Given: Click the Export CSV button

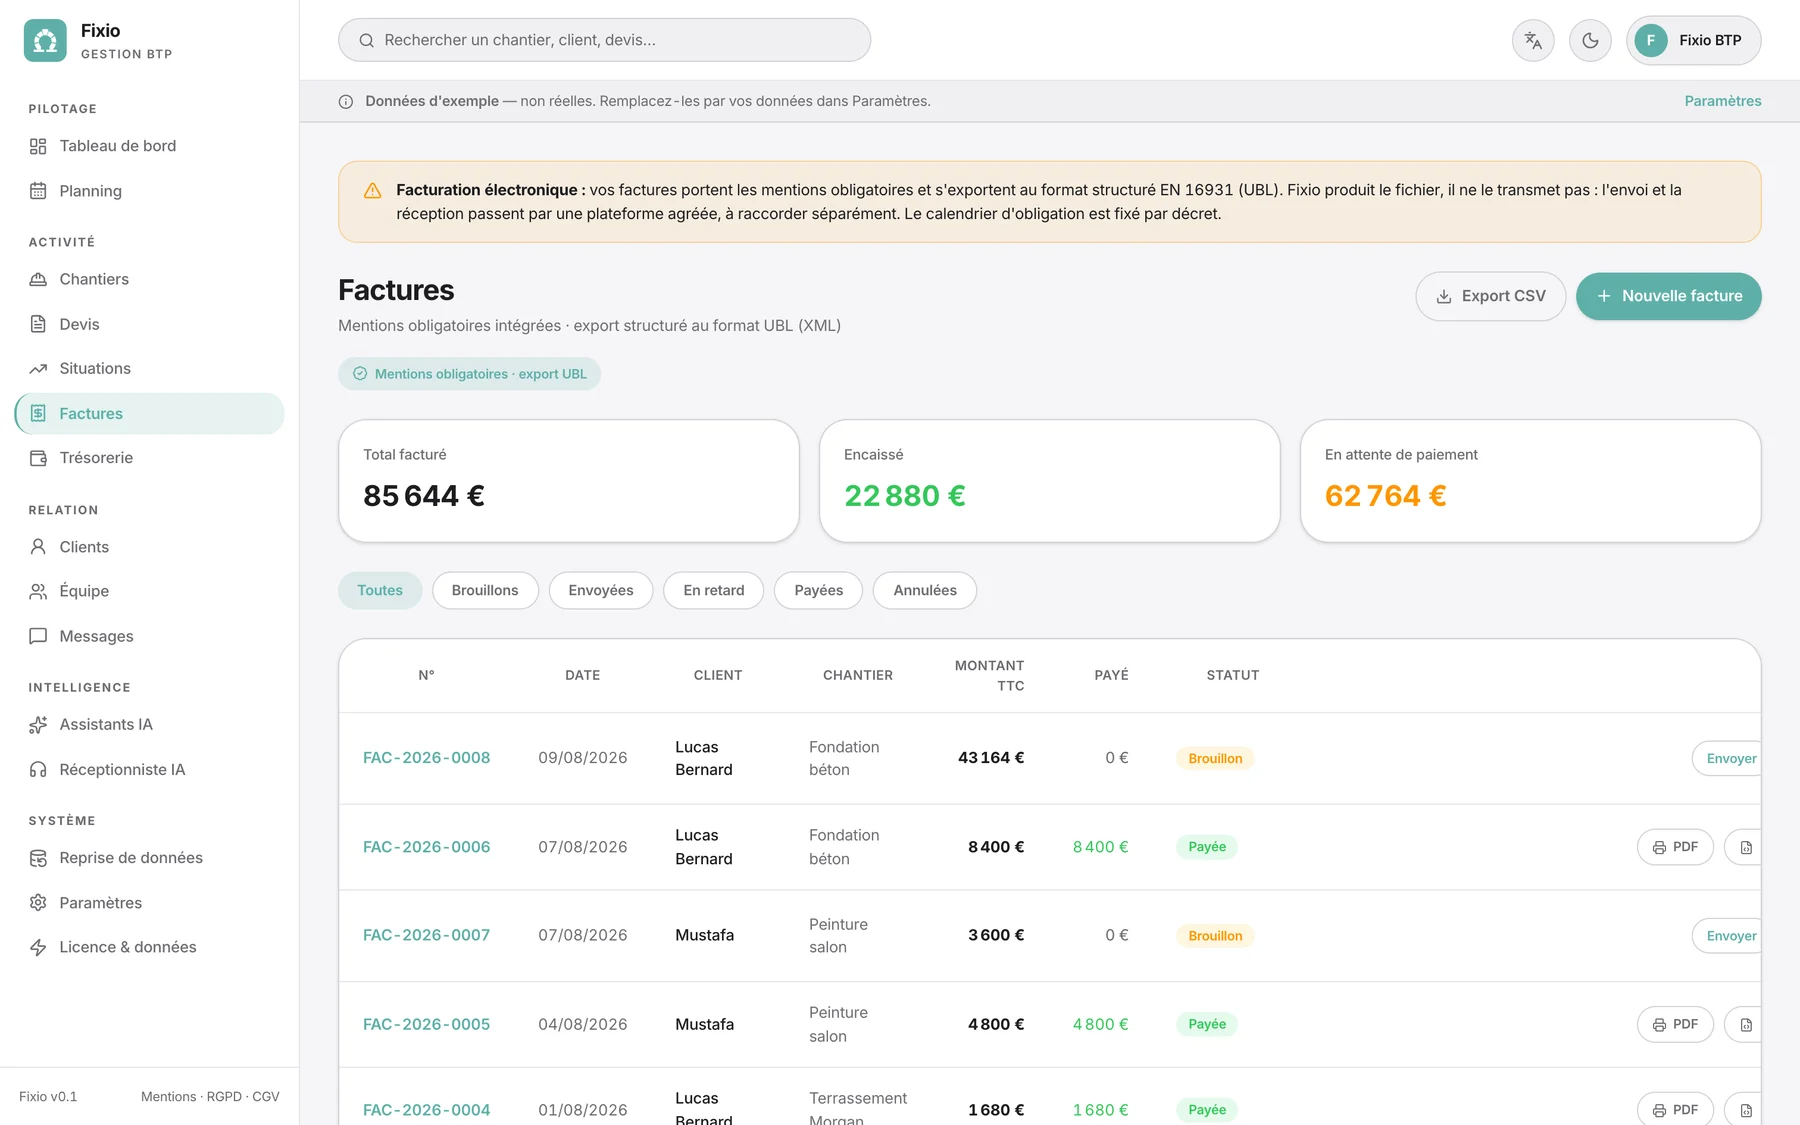Looking at the screenshot, I should 1490,296.
